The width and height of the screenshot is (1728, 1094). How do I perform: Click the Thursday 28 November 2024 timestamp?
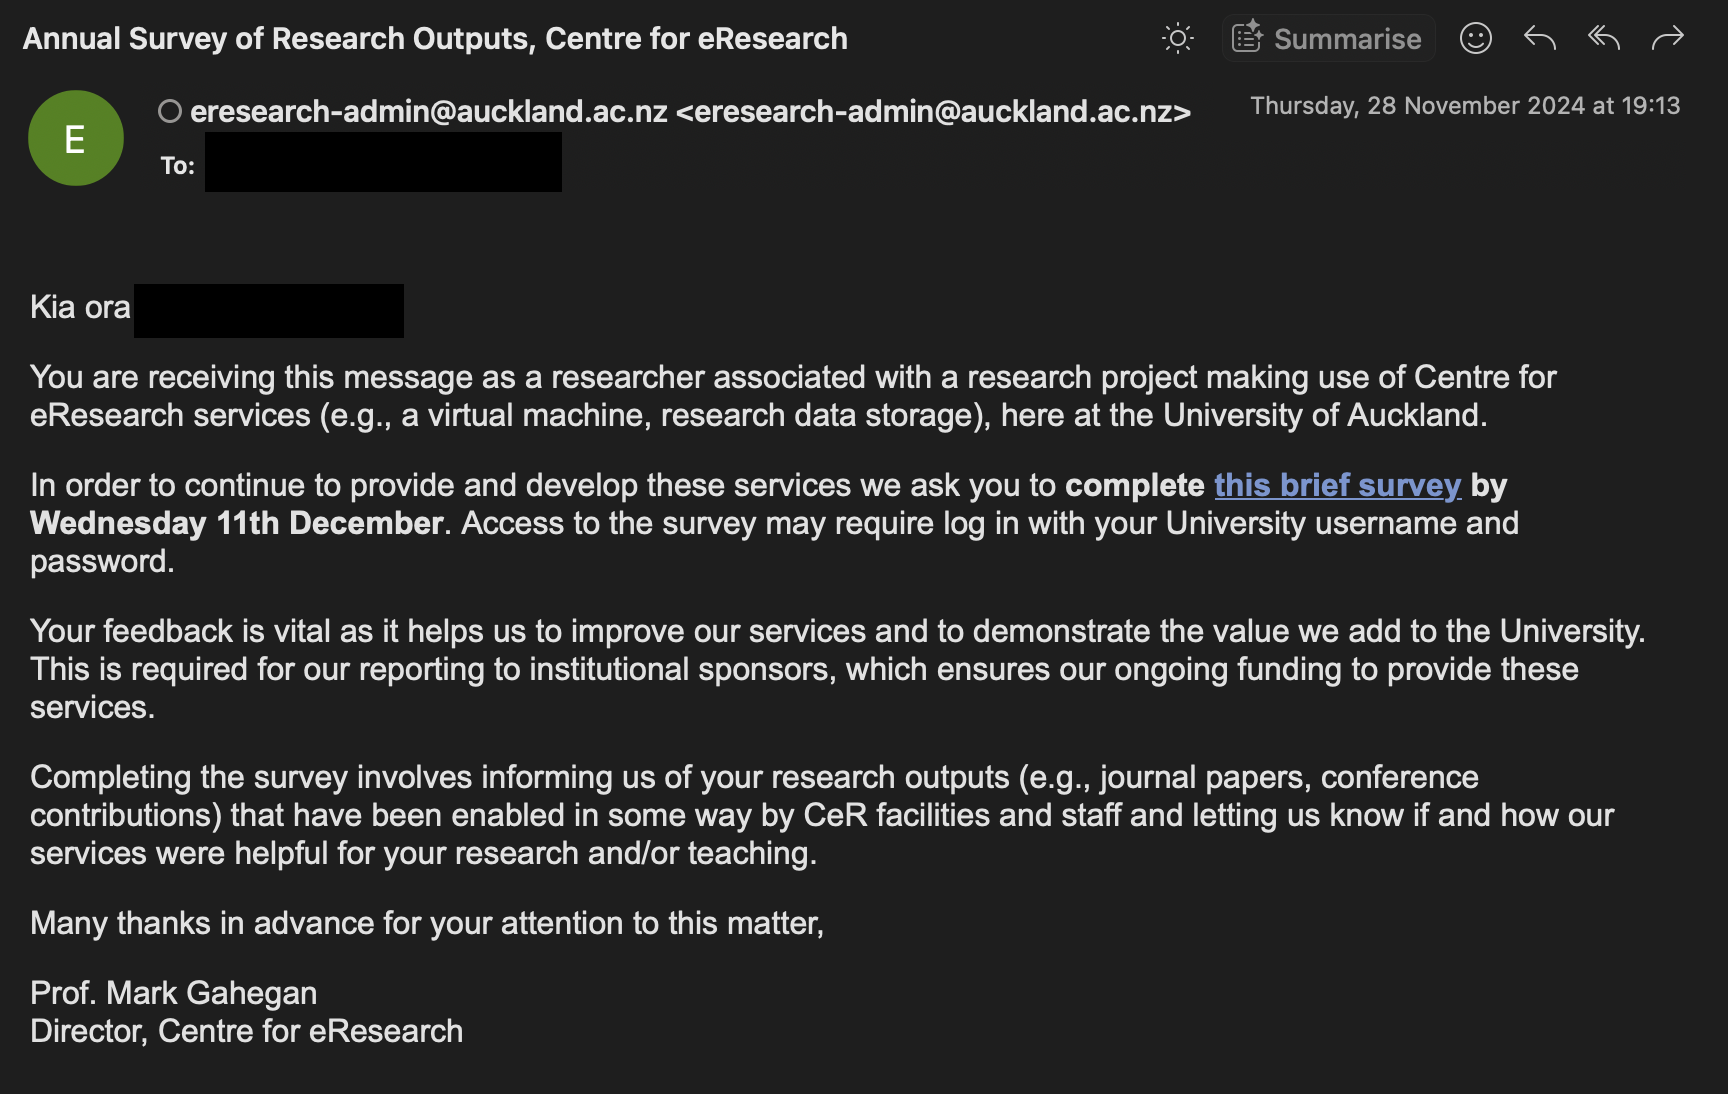[x=1464, y=106]
